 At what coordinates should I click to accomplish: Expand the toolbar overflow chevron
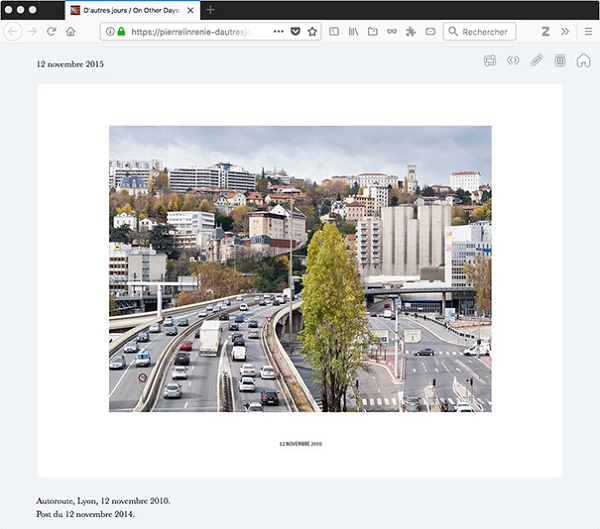tap(565, 32)
